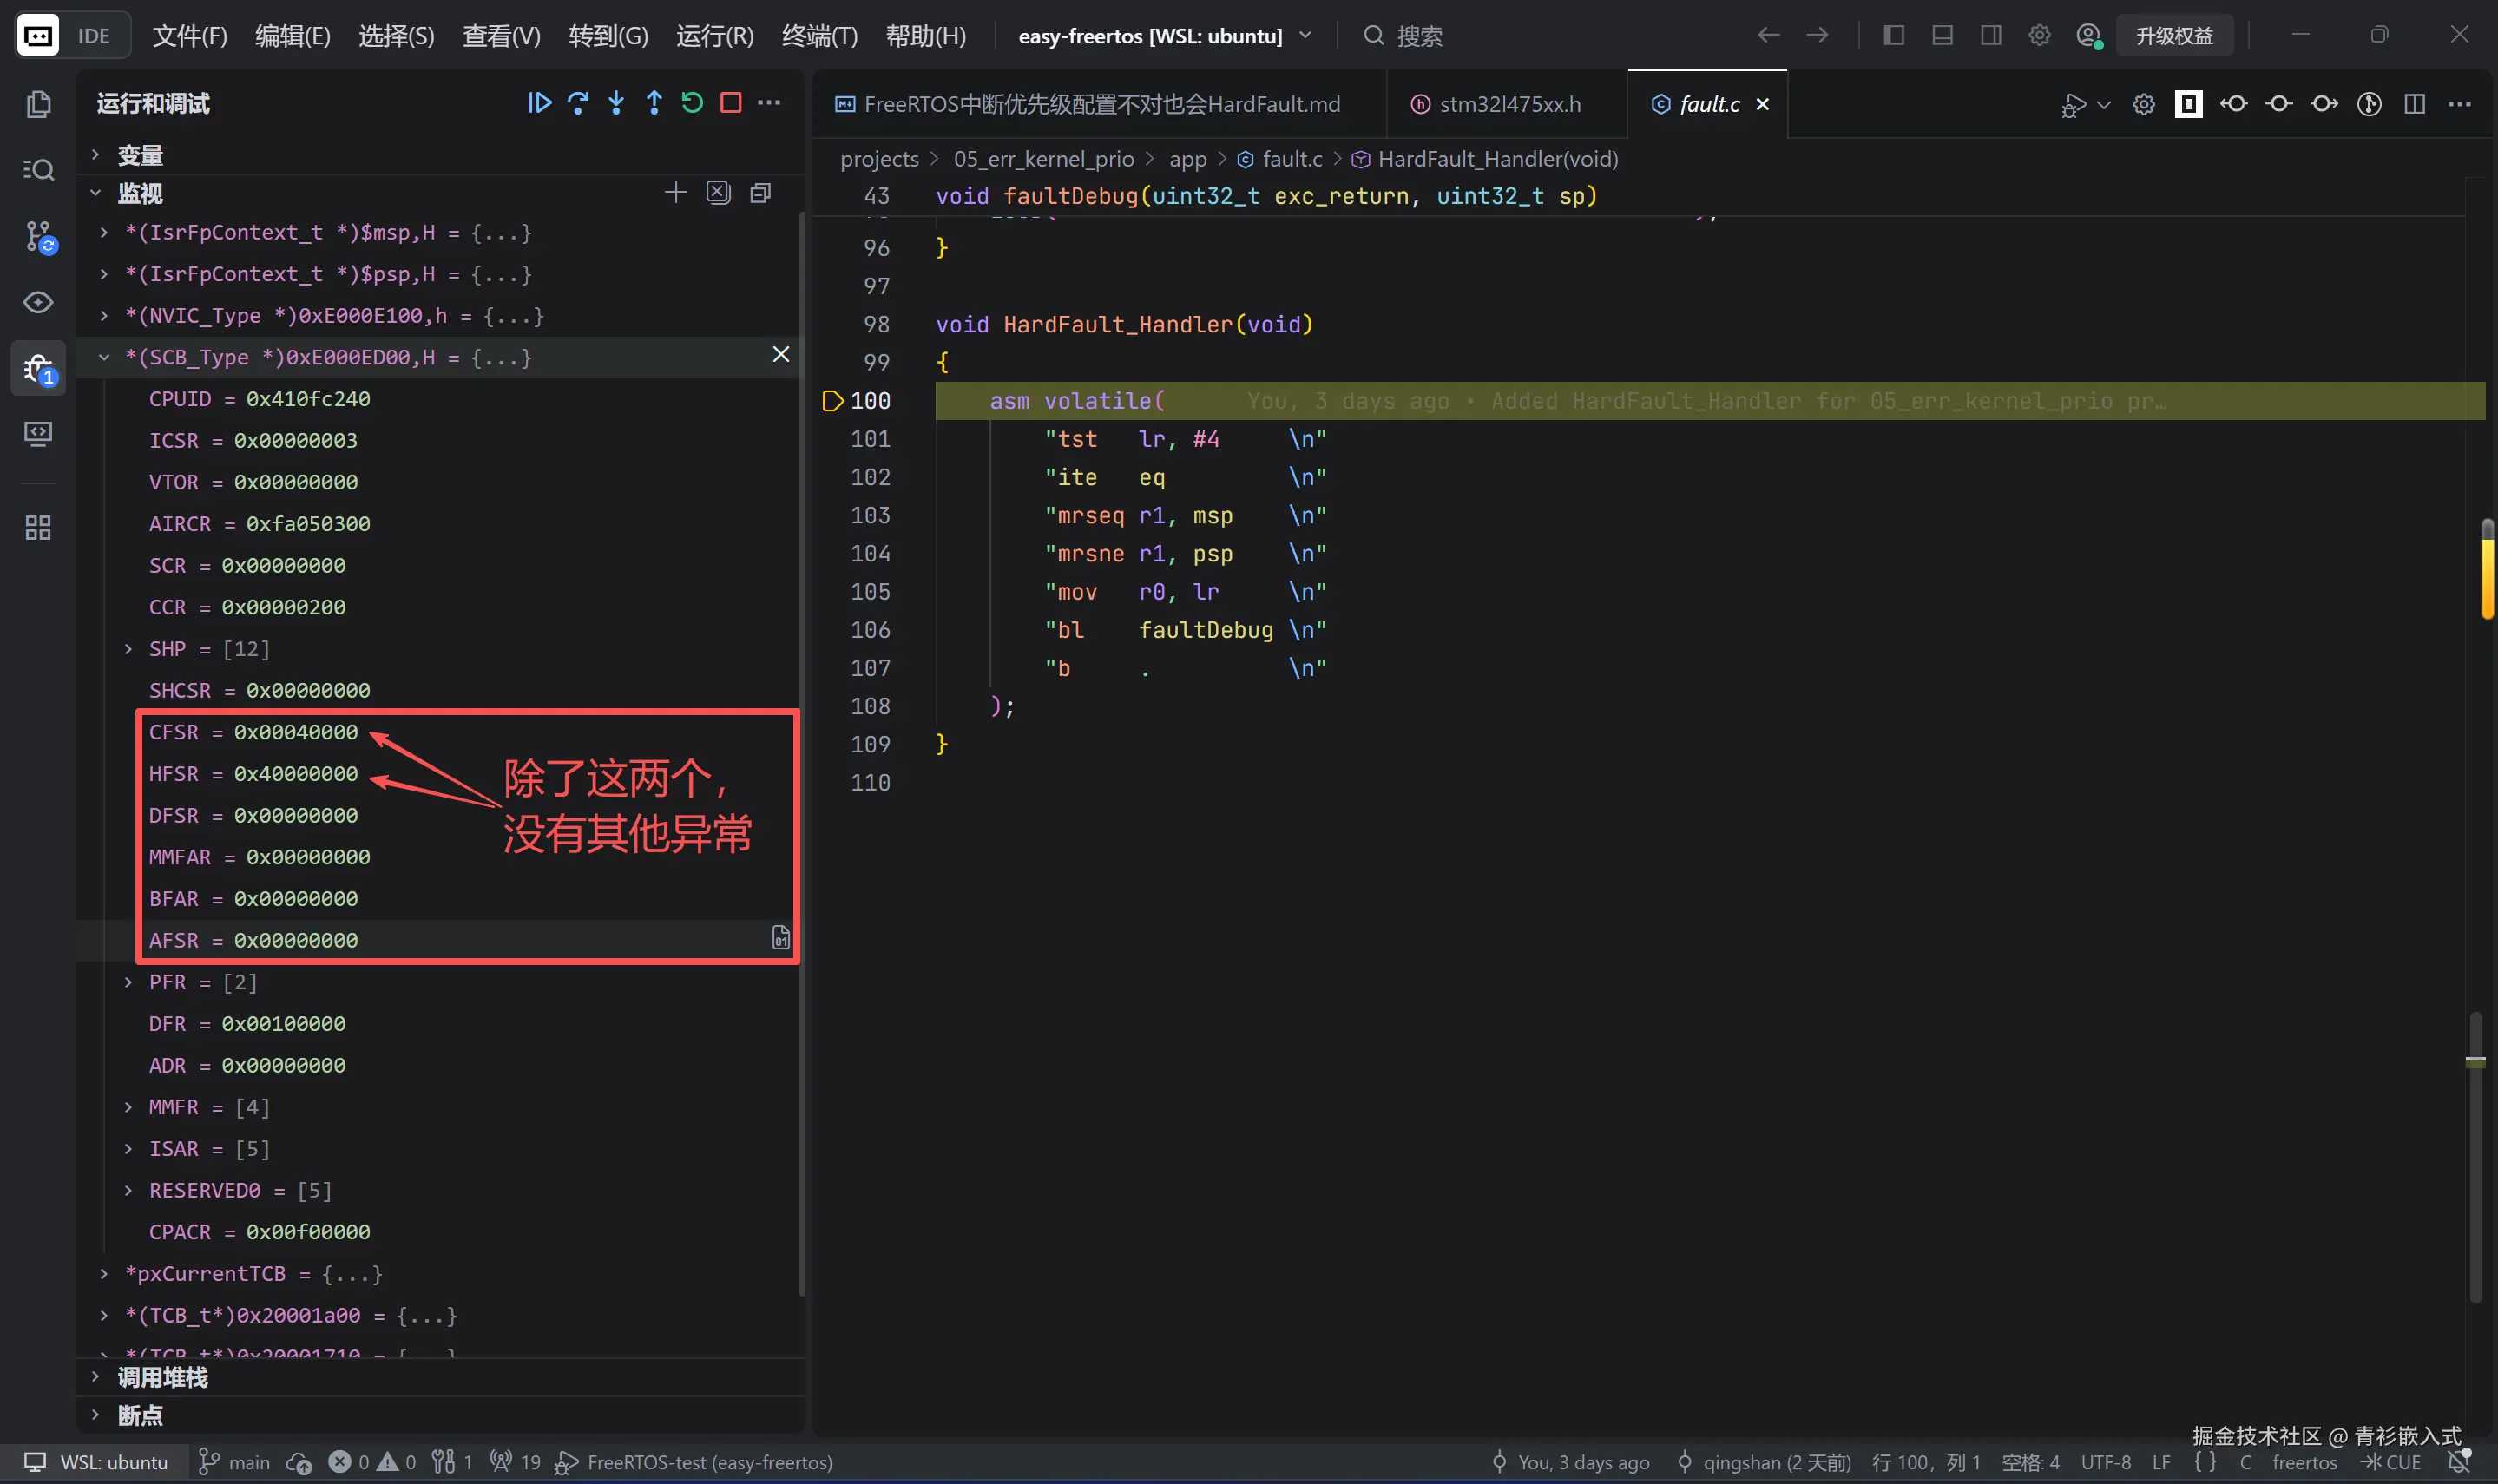Screen dimensions: 2498x1484
Task: Open the 运行(R) menu
Action: pos(714,36)
